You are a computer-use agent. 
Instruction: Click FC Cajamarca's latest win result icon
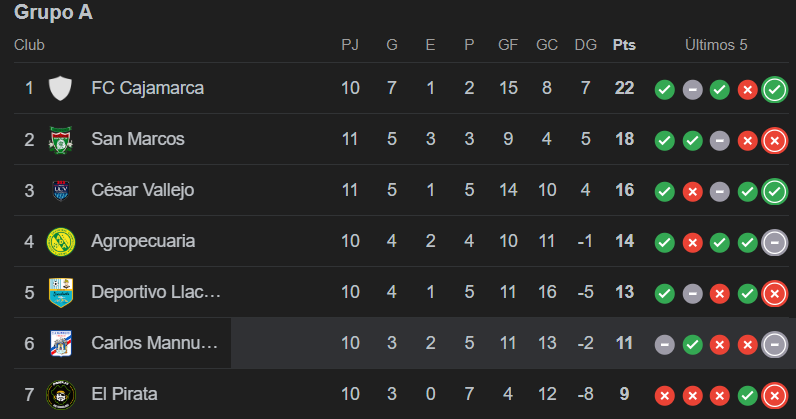[x=774, y=89]
